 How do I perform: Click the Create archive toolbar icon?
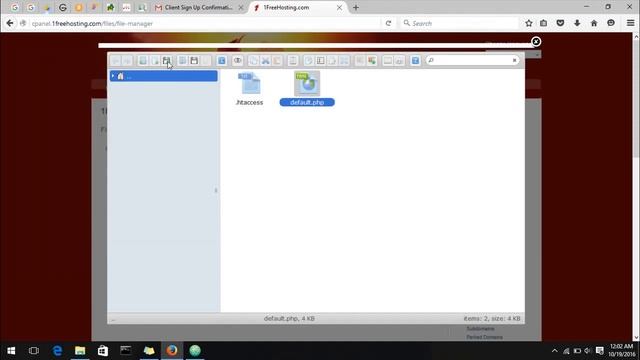[371, 61]
